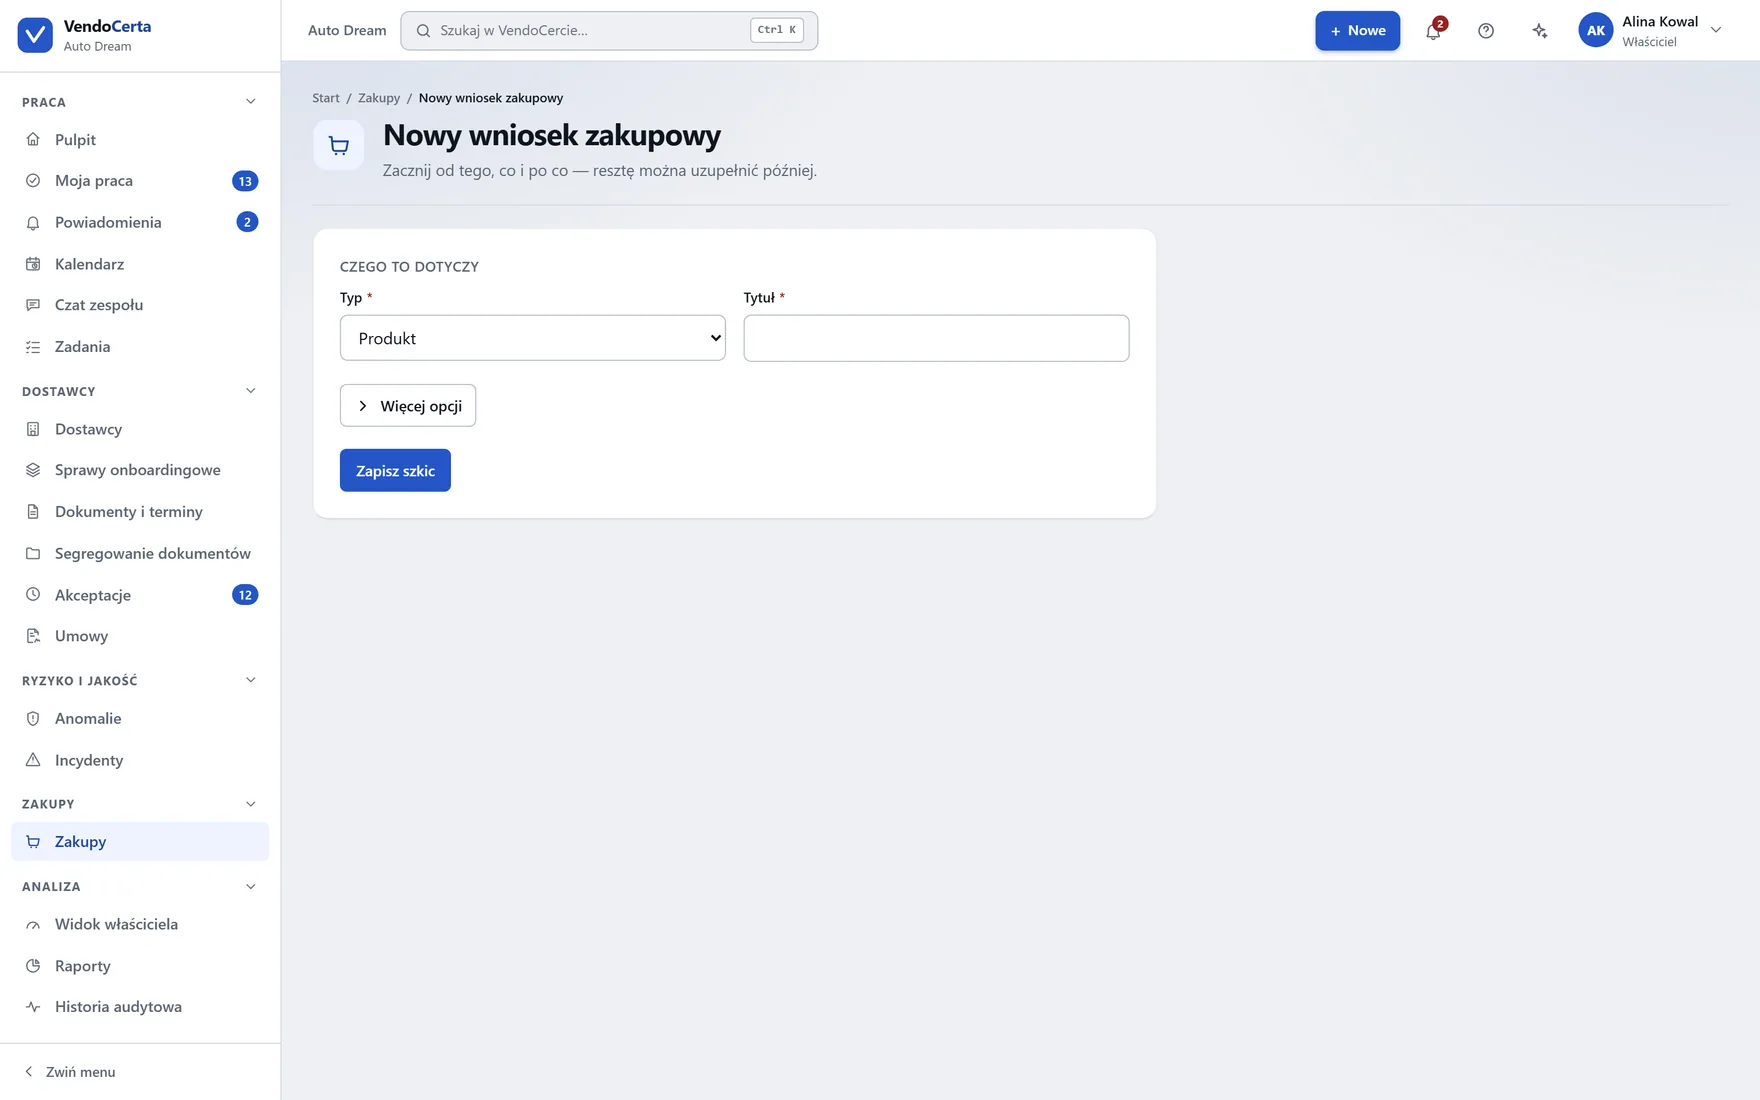1760x1100 pixels.
Task: Click the Szukaj w VendoCercie search field
Action: [x=609, y=31]
